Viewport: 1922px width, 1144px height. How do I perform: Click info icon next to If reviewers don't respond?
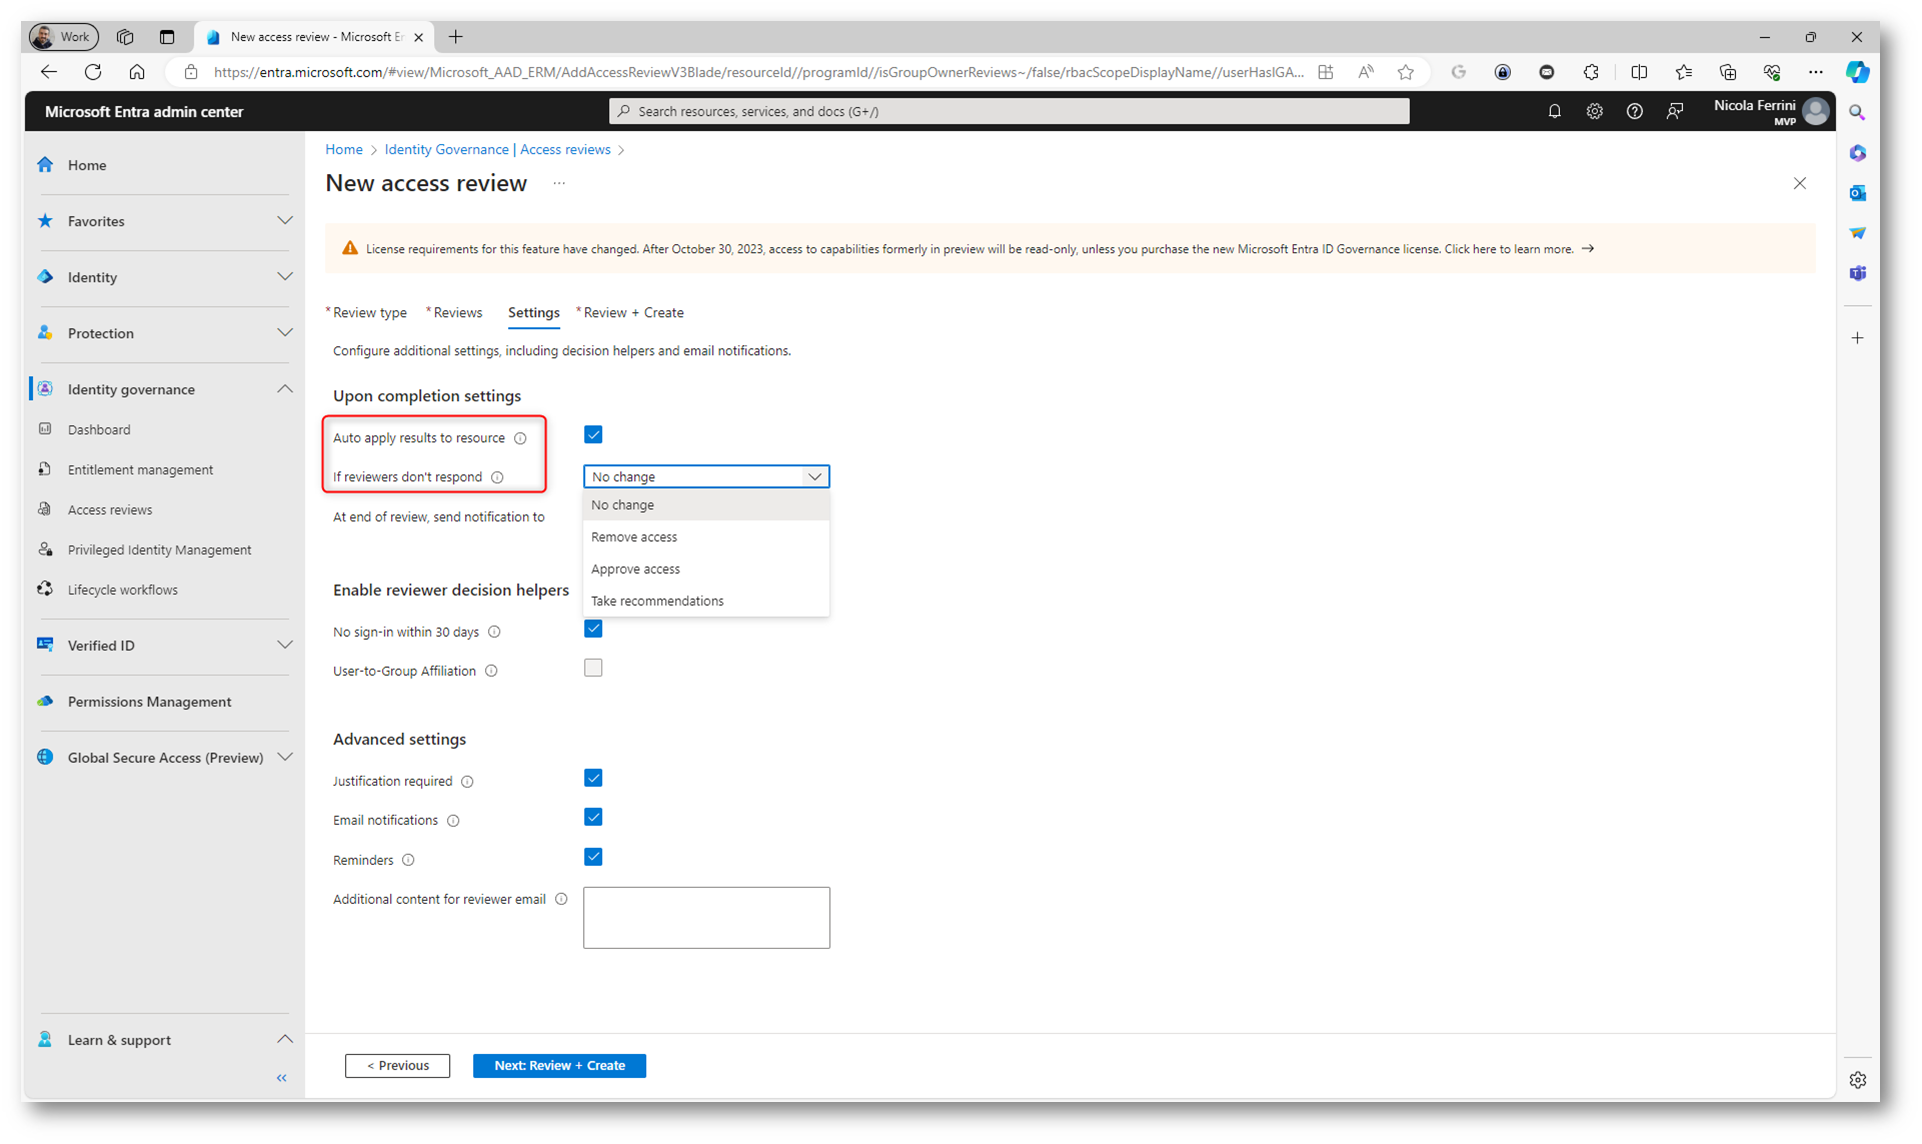497,477
